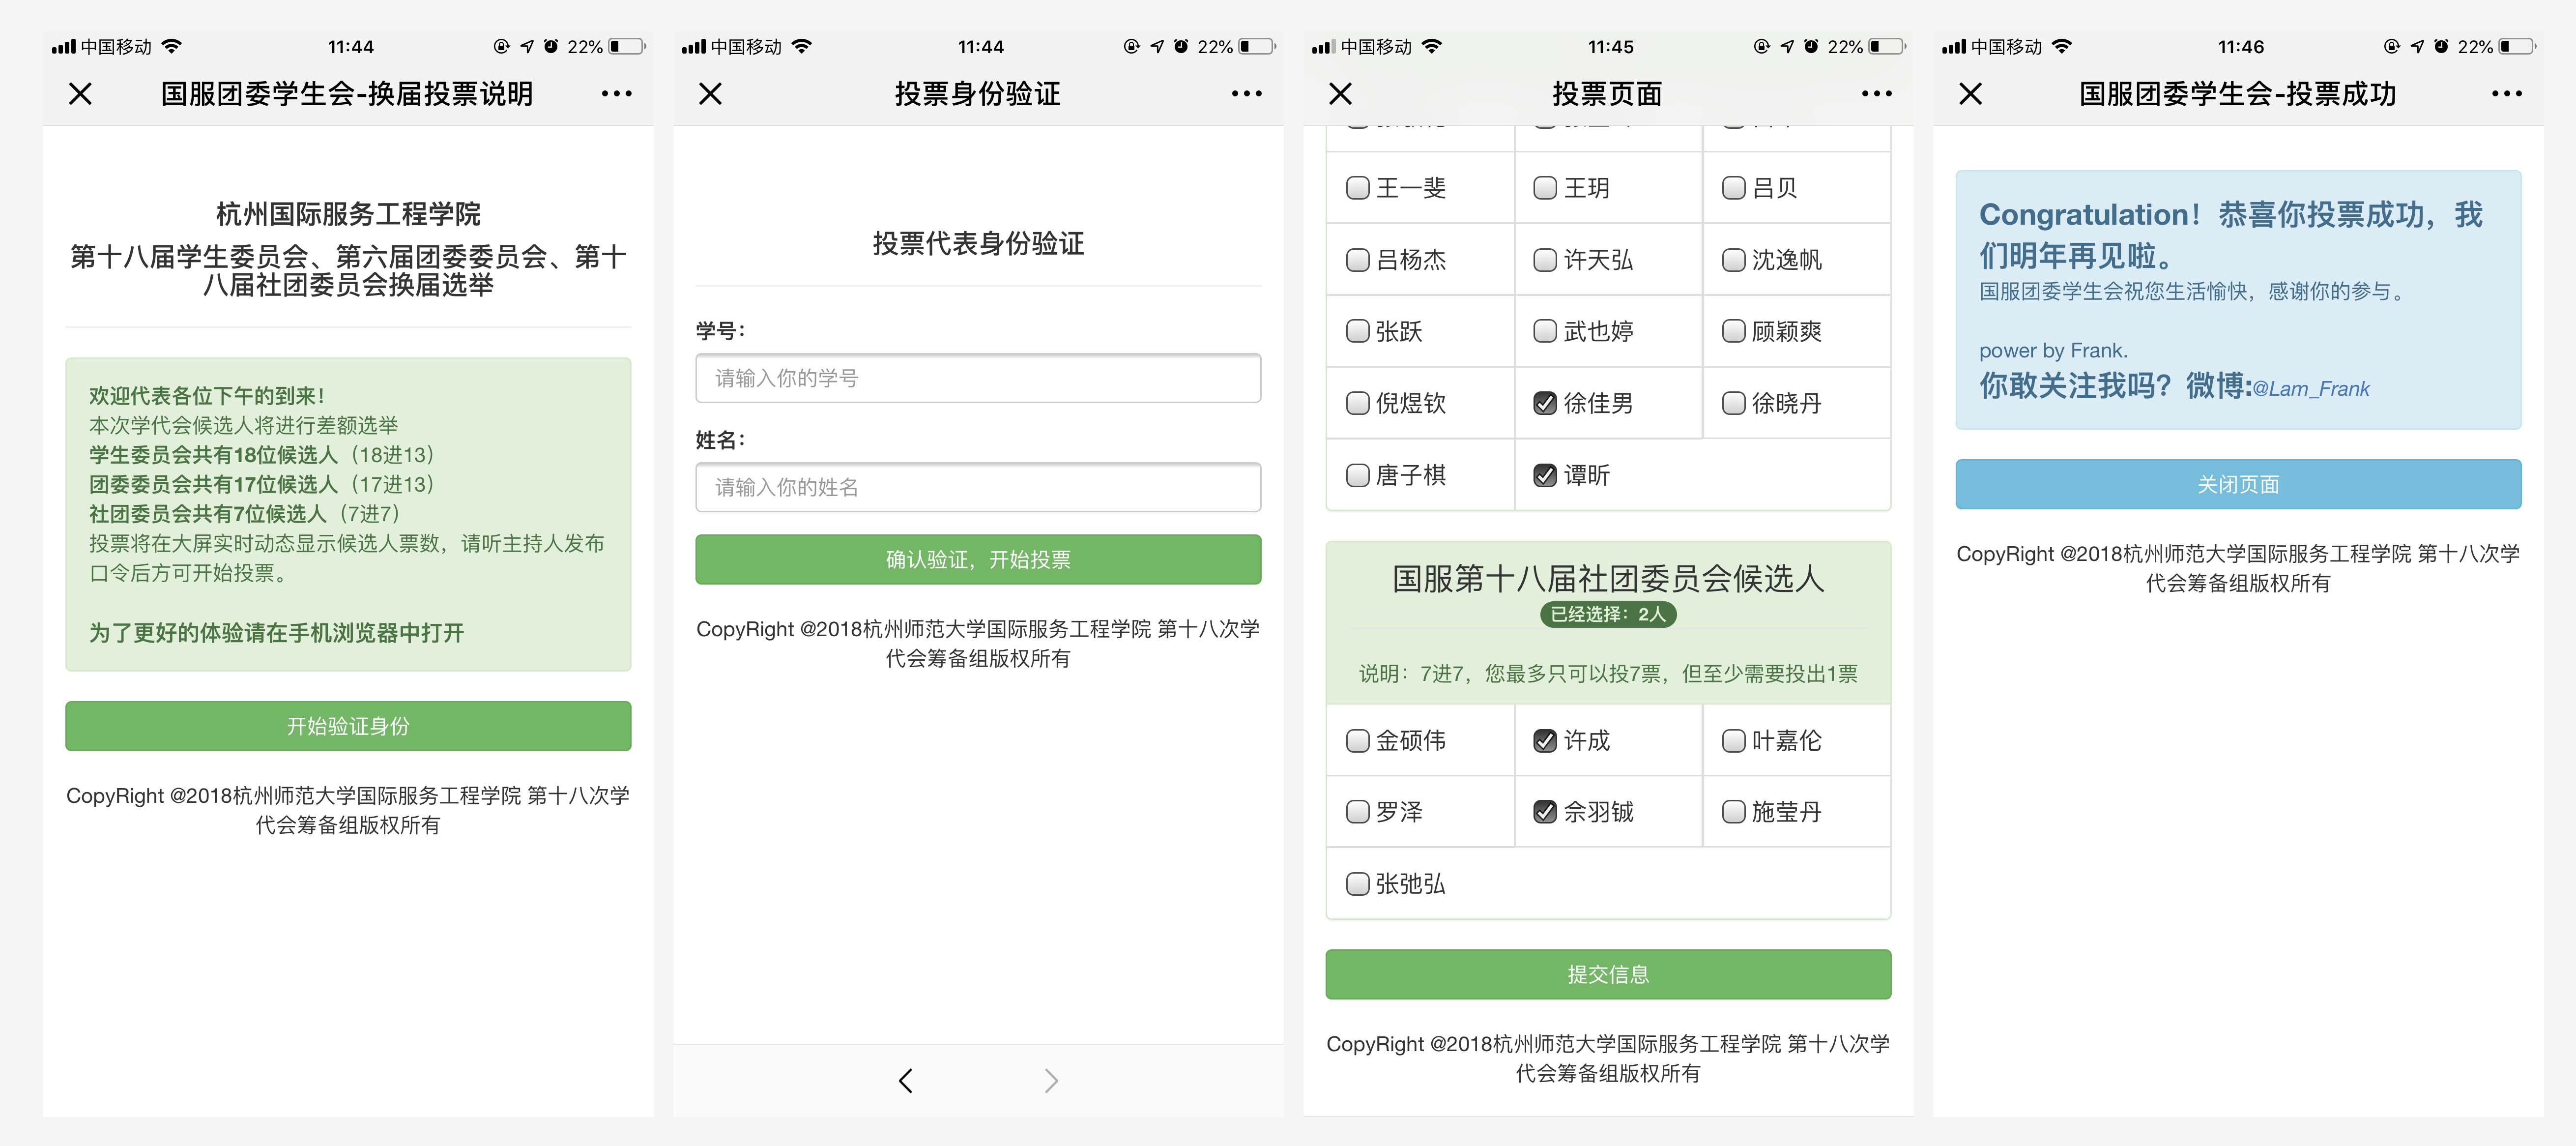Open the more menu on 投票页面
This screenshot has width=2576, height=1146.
pos(1876,94)
